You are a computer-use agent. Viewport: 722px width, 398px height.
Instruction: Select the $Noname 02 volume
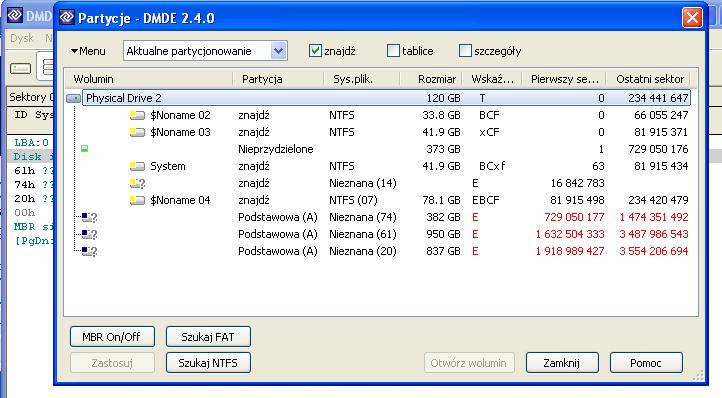(180, 115)
